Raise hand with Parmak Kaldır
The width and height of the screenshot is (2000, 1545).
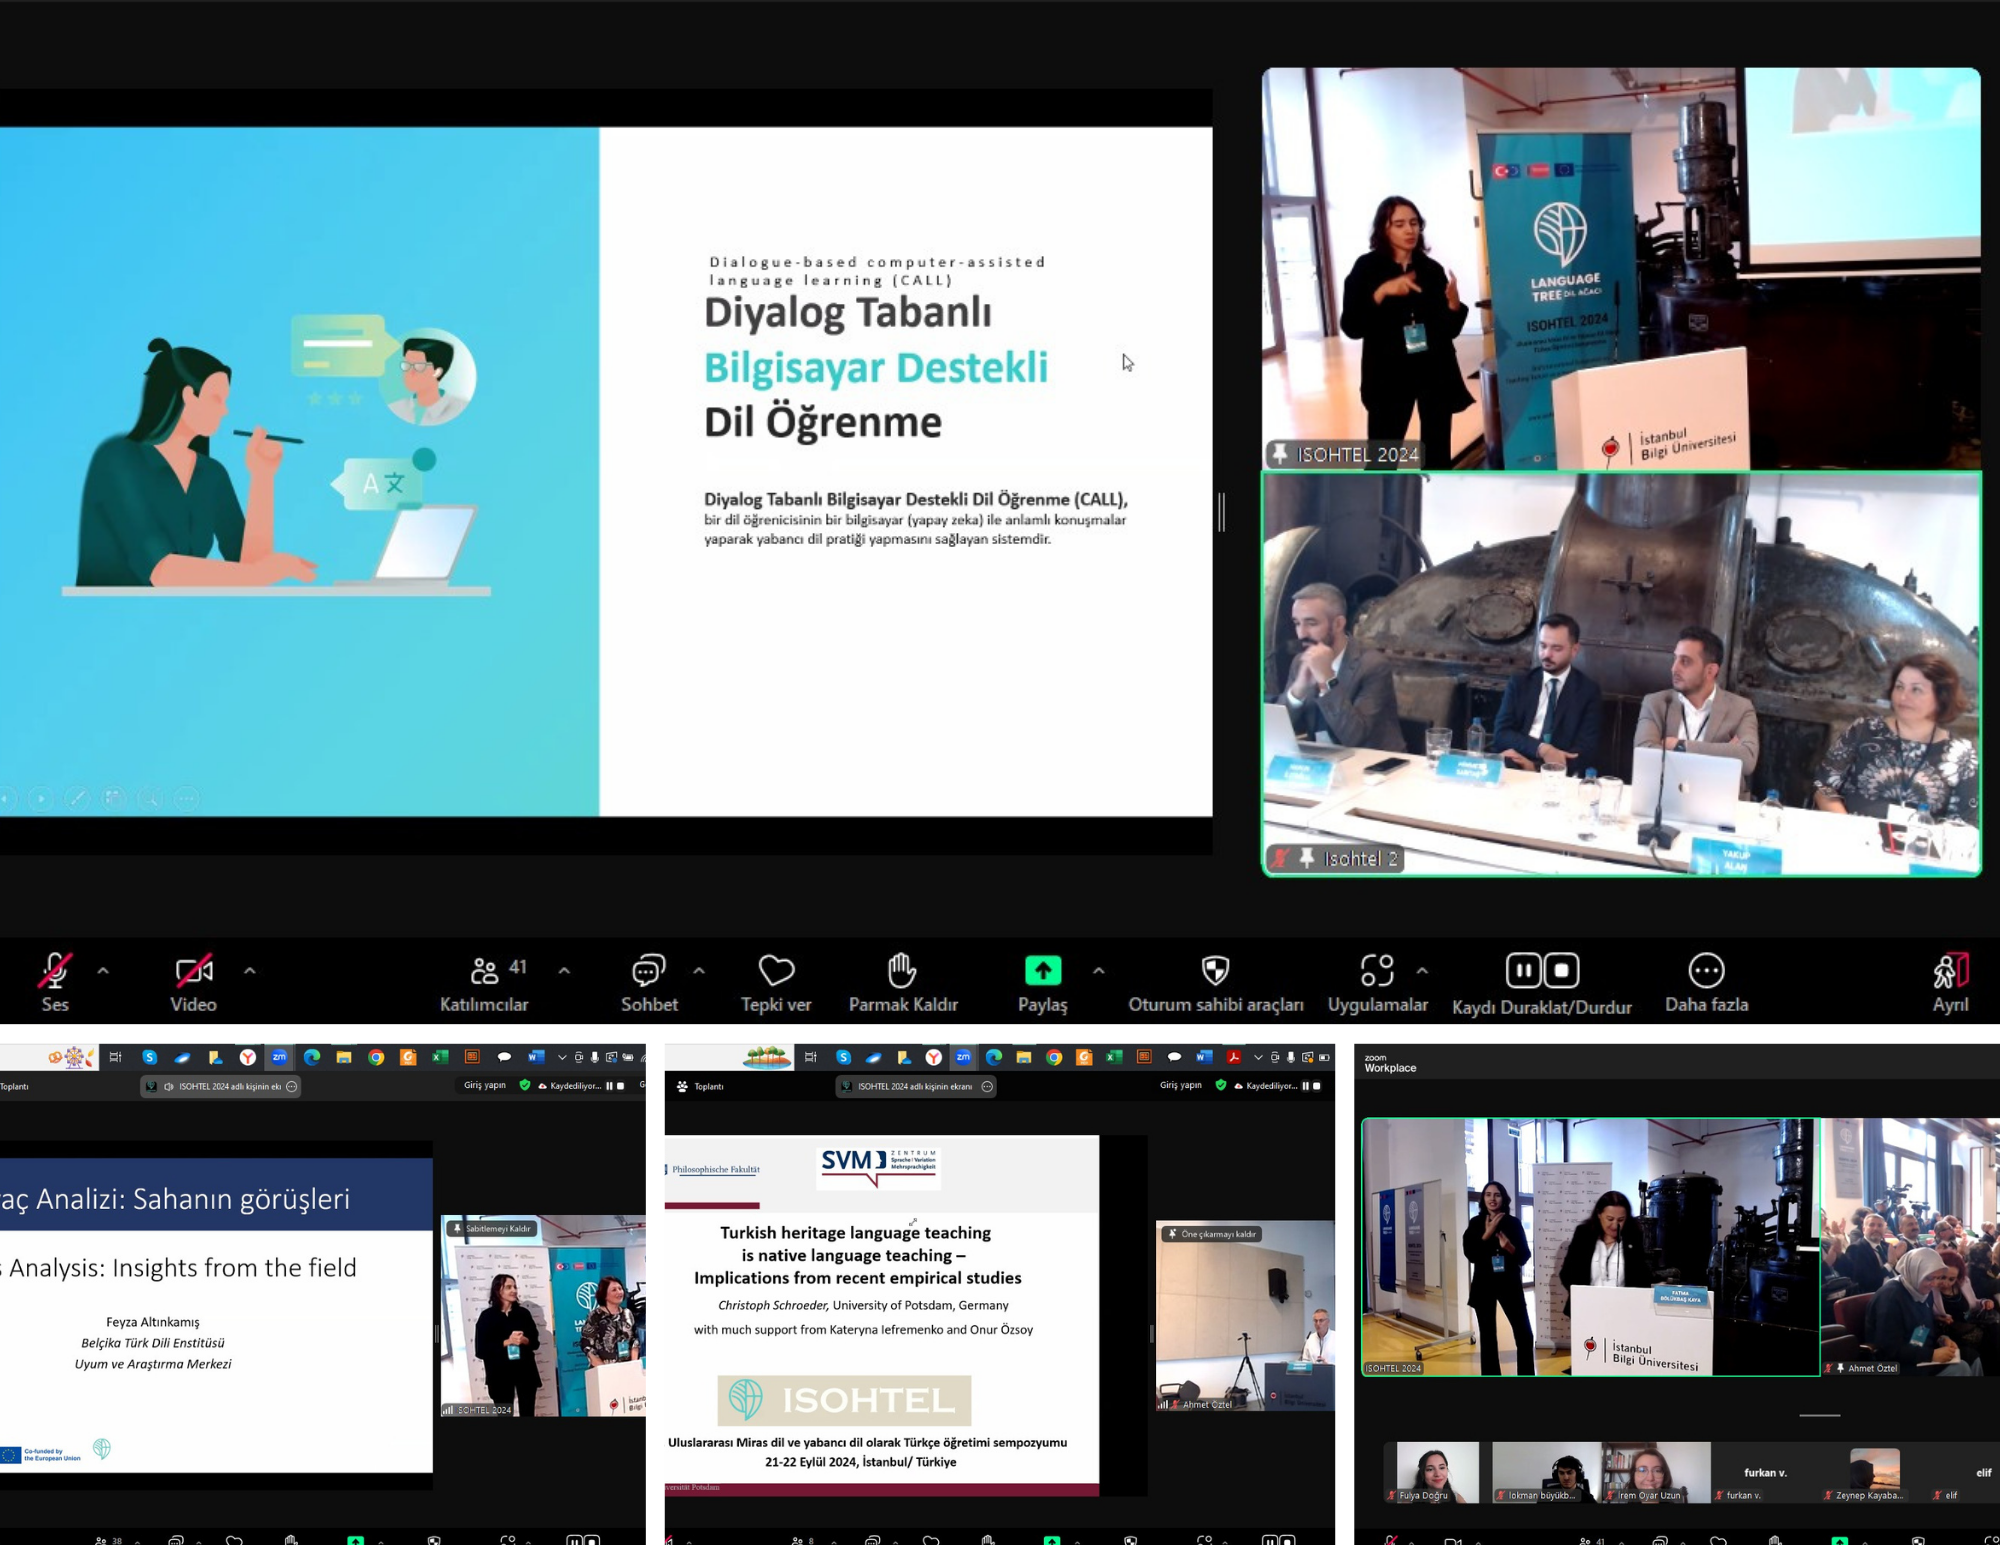click(902, 970)
